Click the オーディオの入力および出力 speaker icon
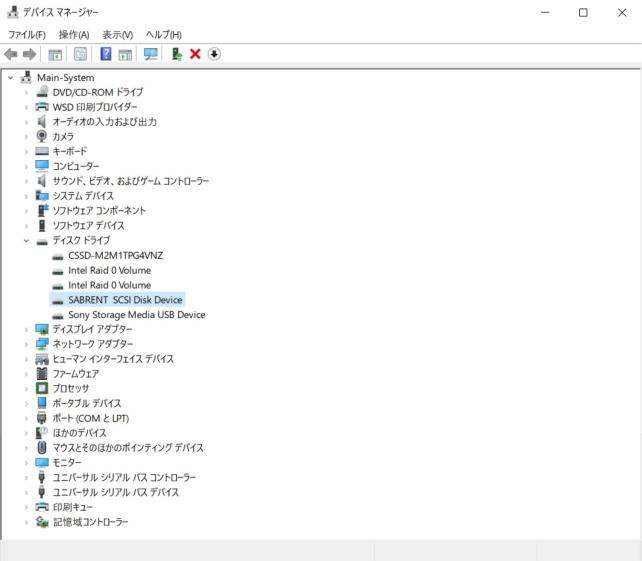The image size is (642, 561). pyautogui.click(x=42, y=122)
